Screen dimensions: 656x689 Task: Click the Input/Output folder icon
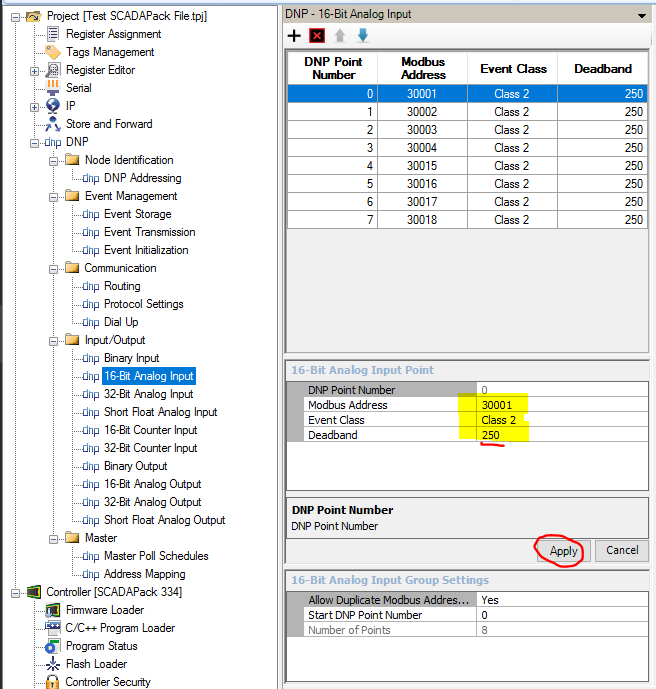(72, 340)
